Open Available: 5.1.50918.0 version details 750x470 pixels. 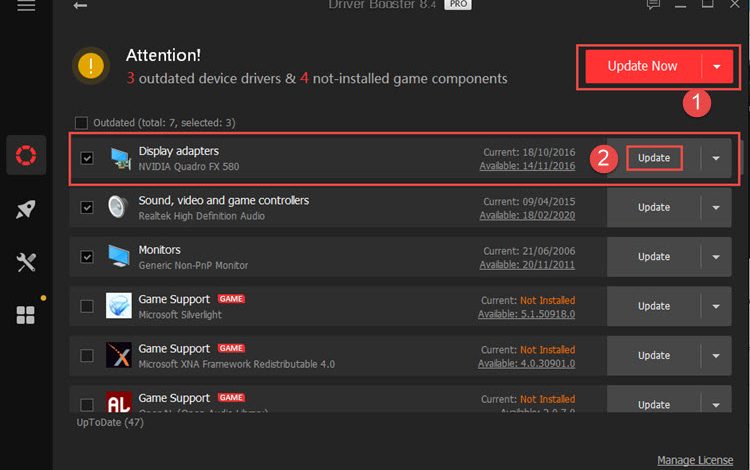point(527,314)
